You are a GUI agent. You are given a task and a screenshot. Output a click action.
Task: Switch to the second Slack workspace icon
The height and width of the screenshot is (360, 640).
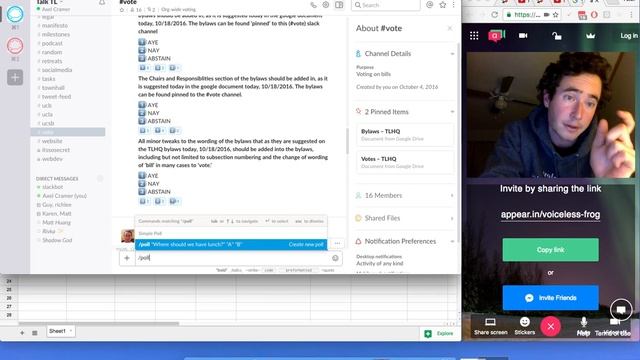(15, 46)
